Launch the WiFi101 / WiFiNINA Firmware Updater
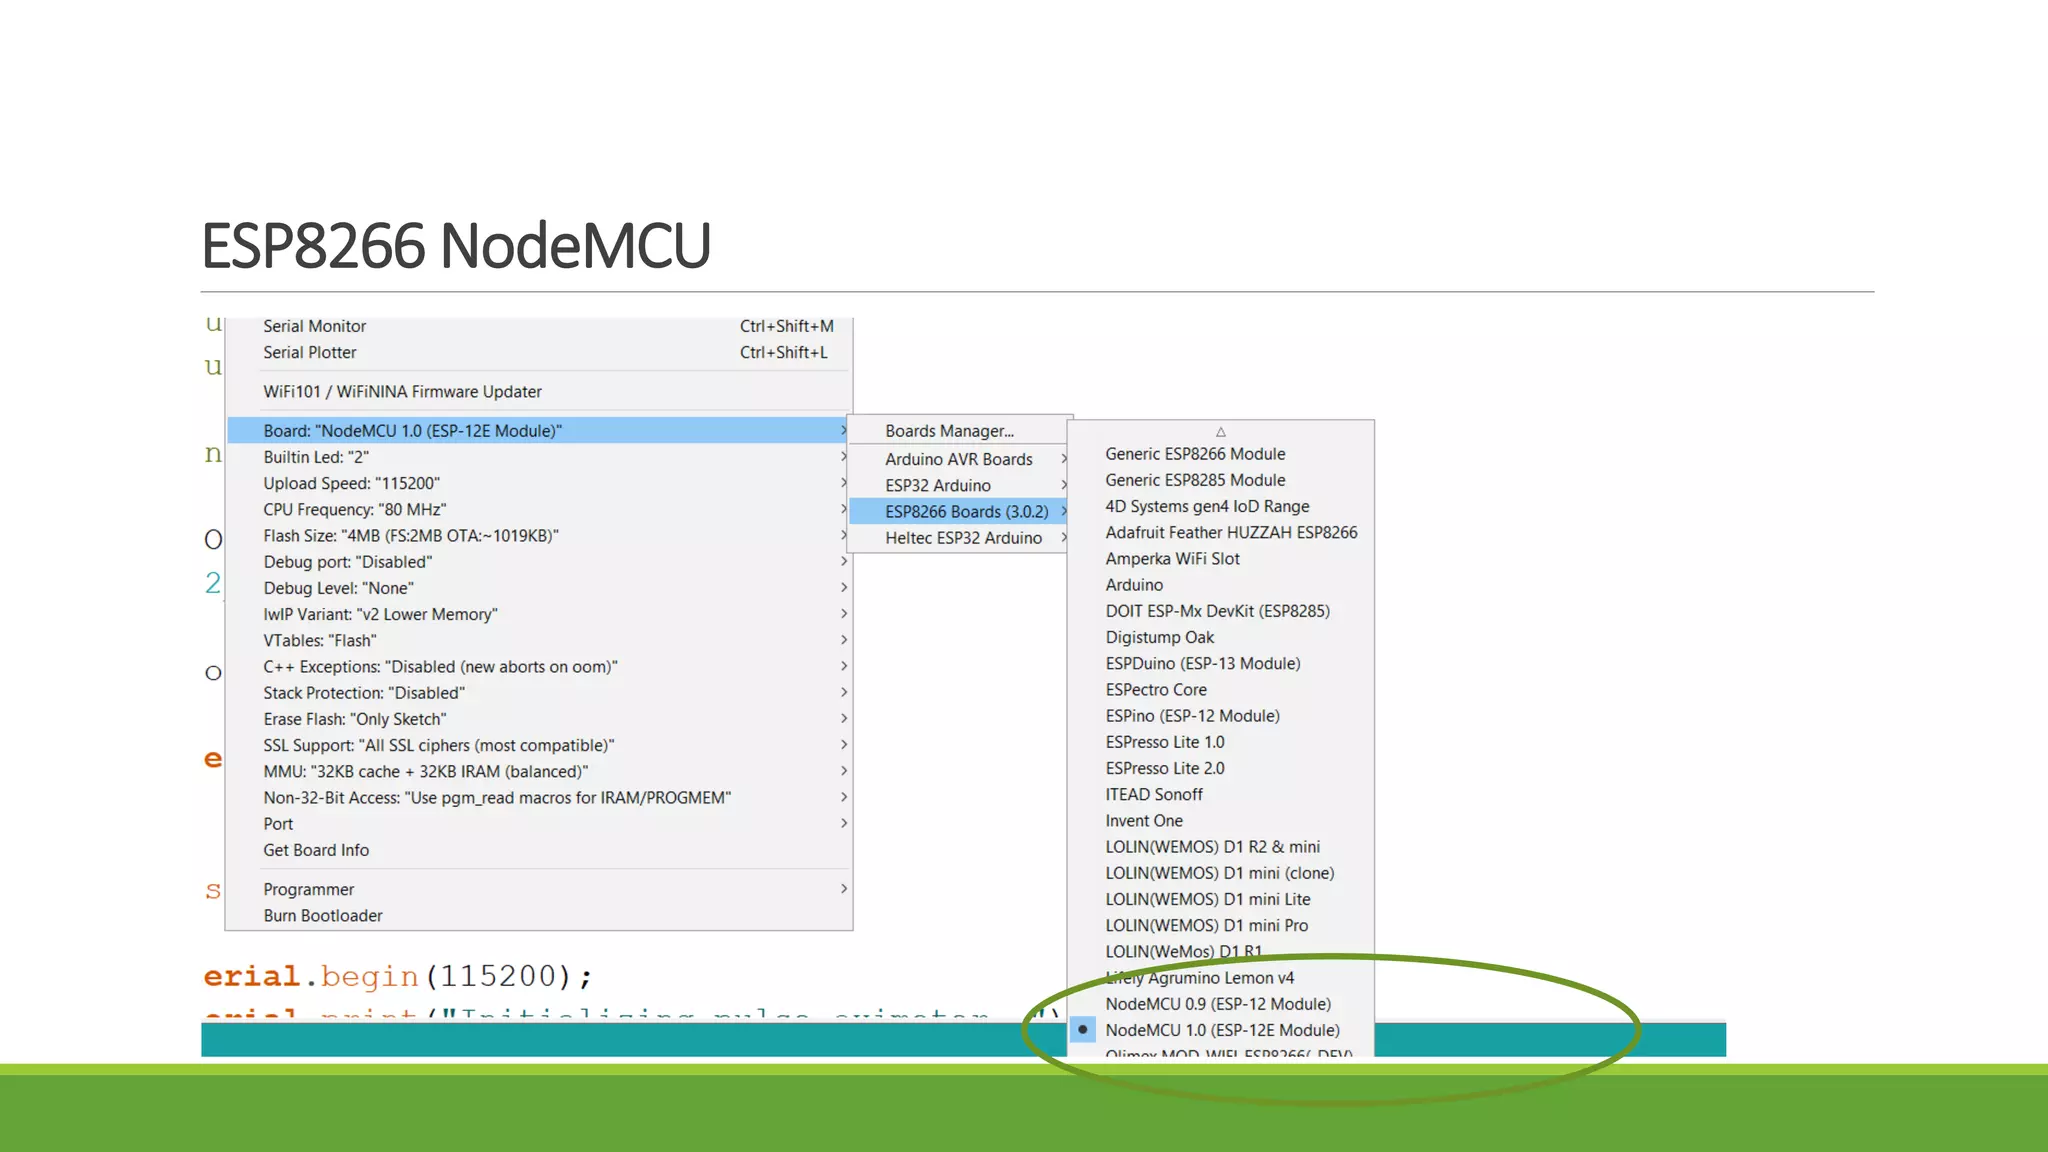 [x=402, y=392]
